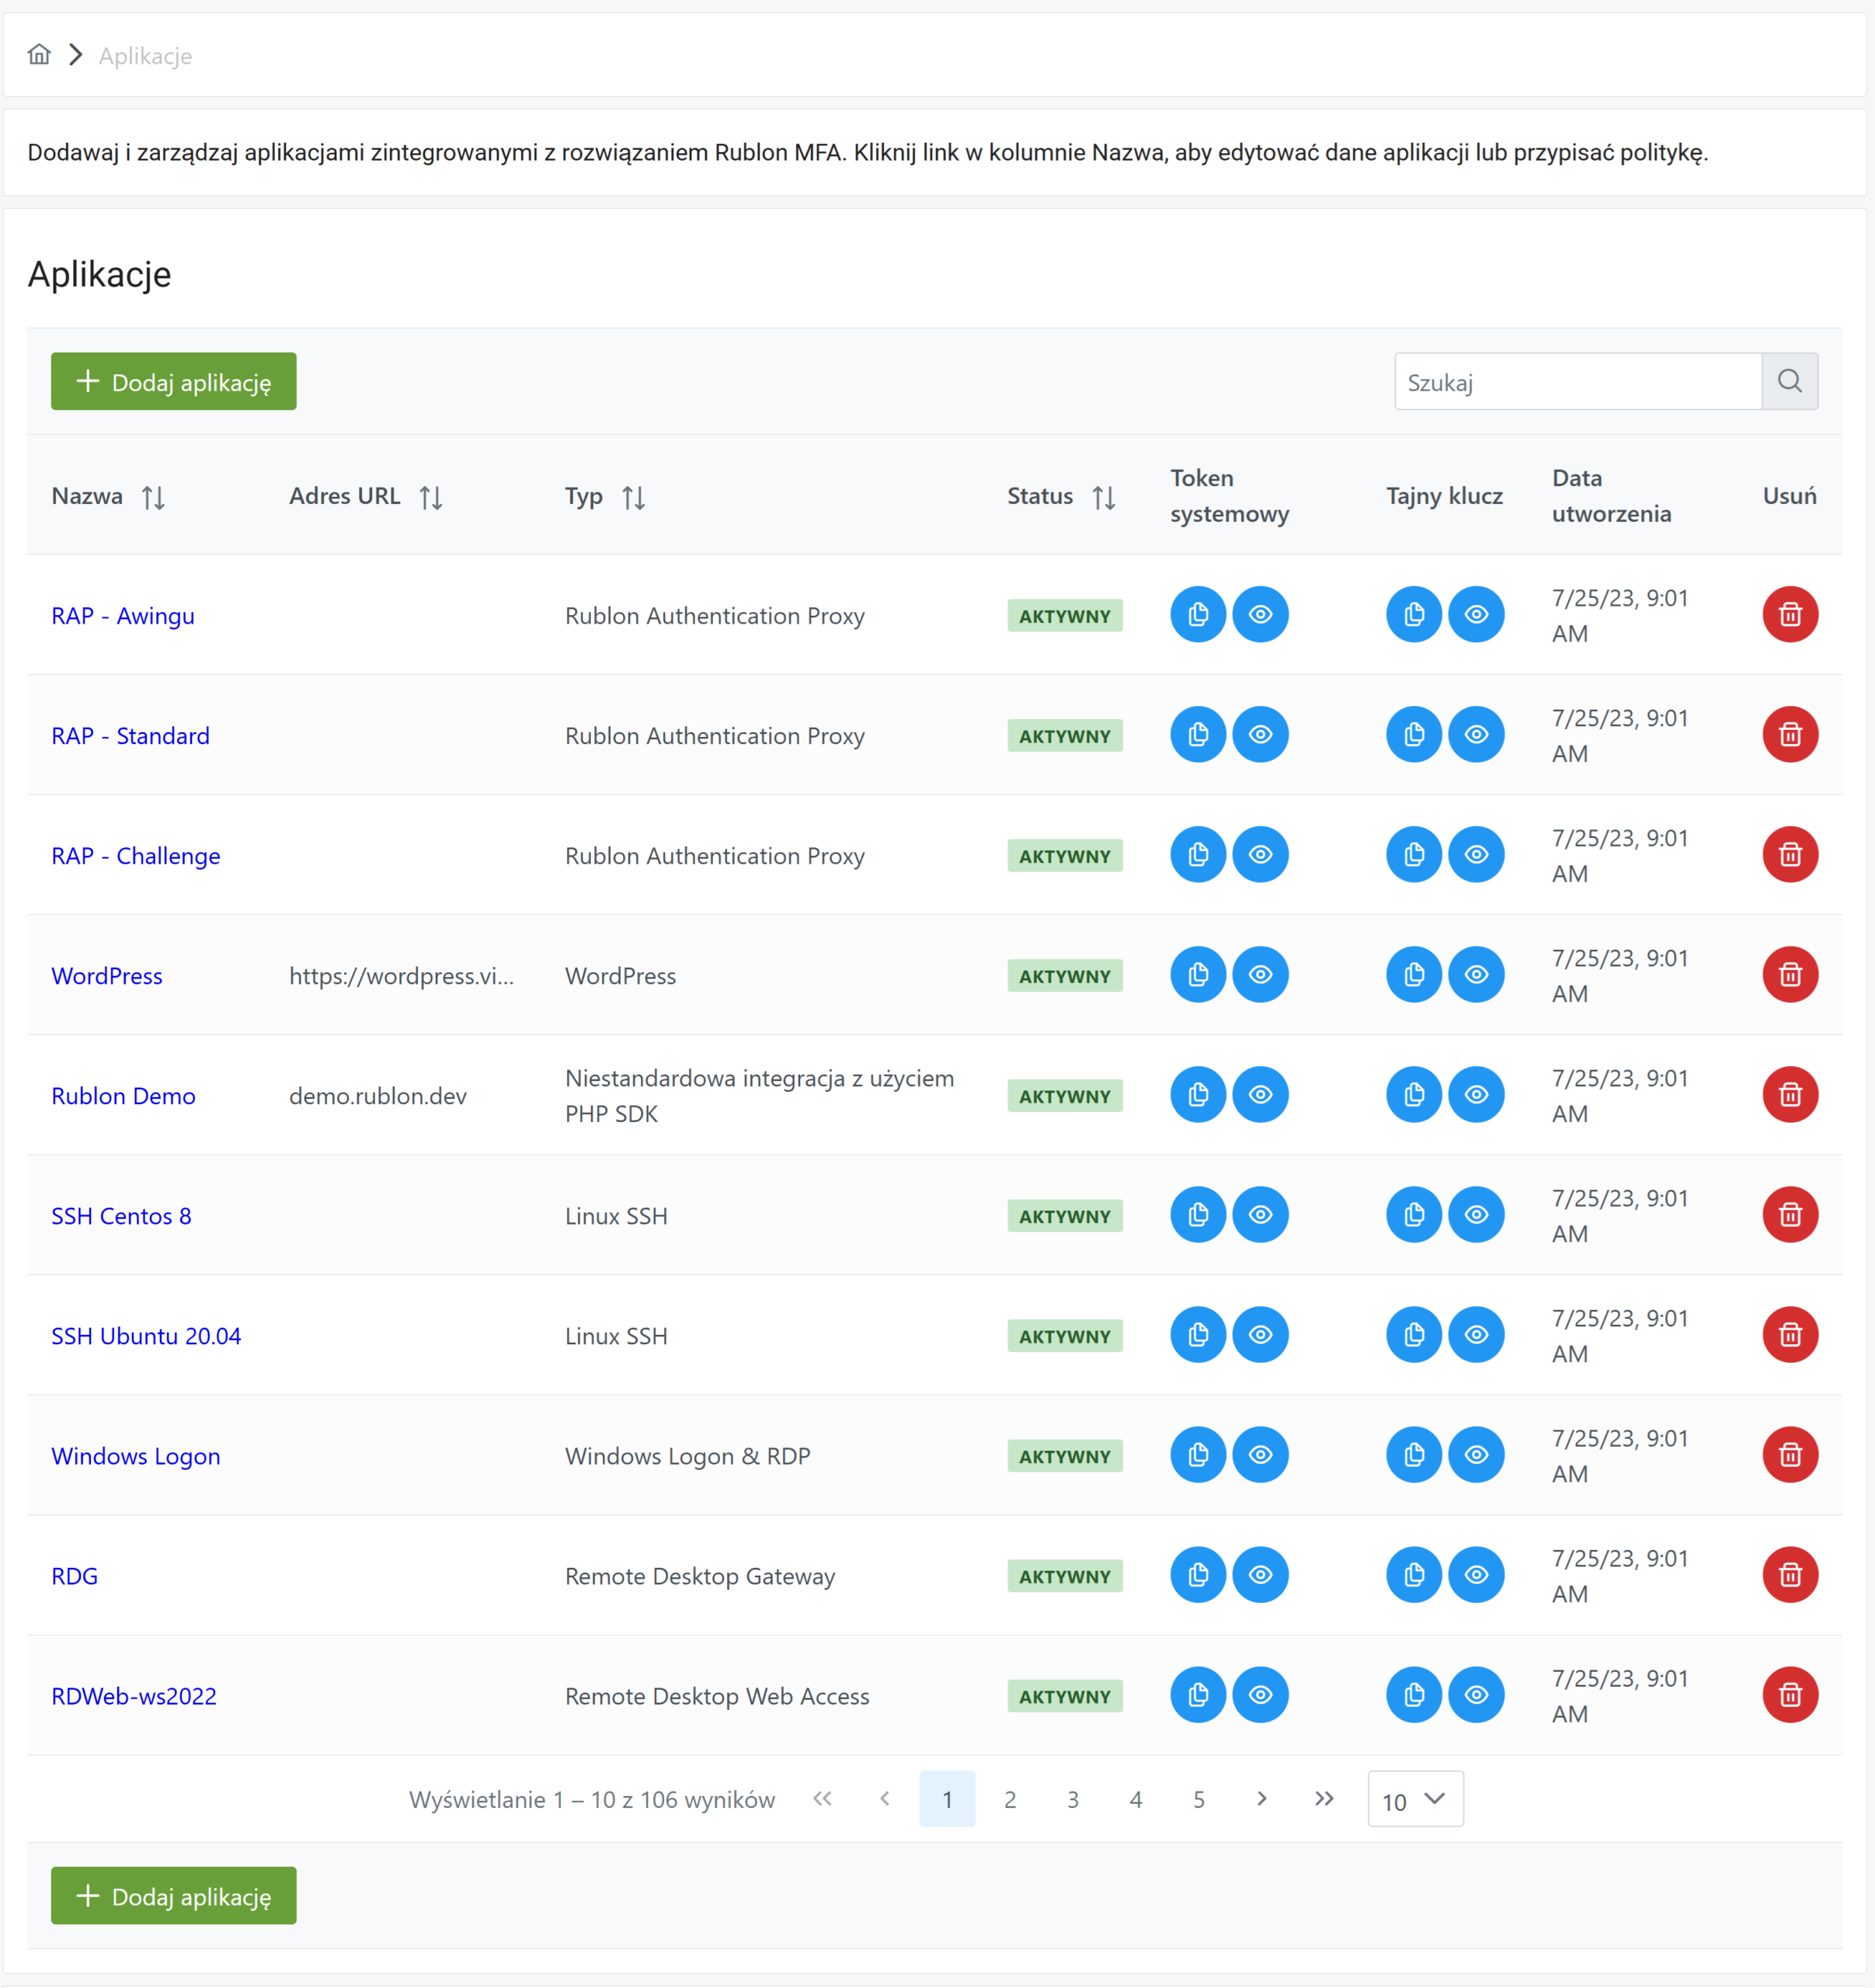1875x1988 pixels.
Task: Copy the system token for SSH Centos 8
Action: [1198, 1214]
